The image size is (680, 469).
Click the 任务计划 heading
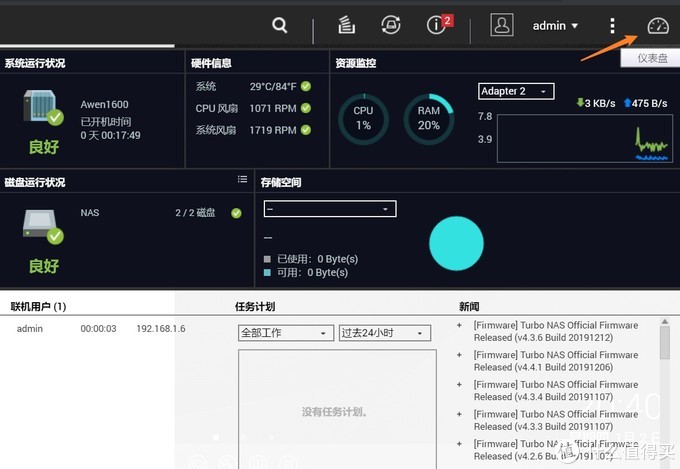coord(255,307)
